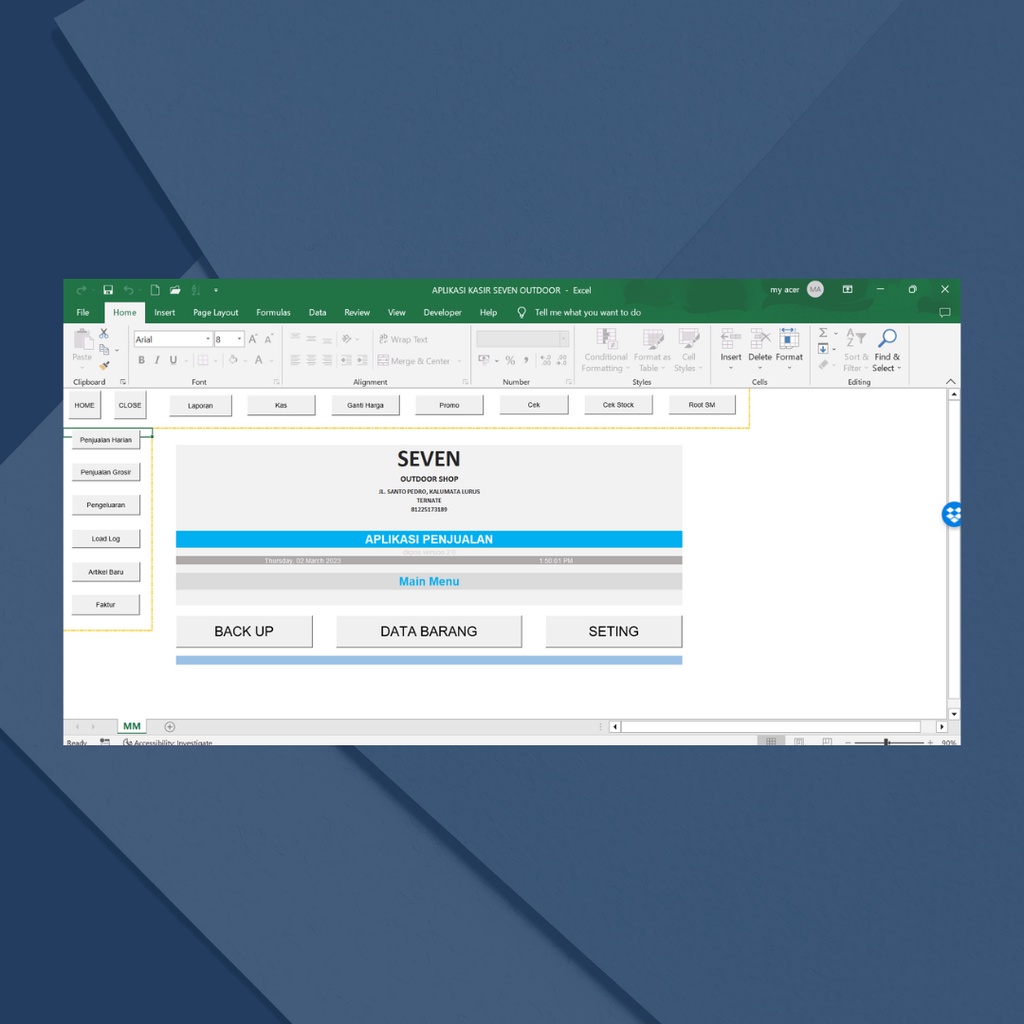The height and width of the screenshot is (1024, 1024).
Task: Click the Save icon in Quick Access Toolbar
Action: (x=108, y=290)
